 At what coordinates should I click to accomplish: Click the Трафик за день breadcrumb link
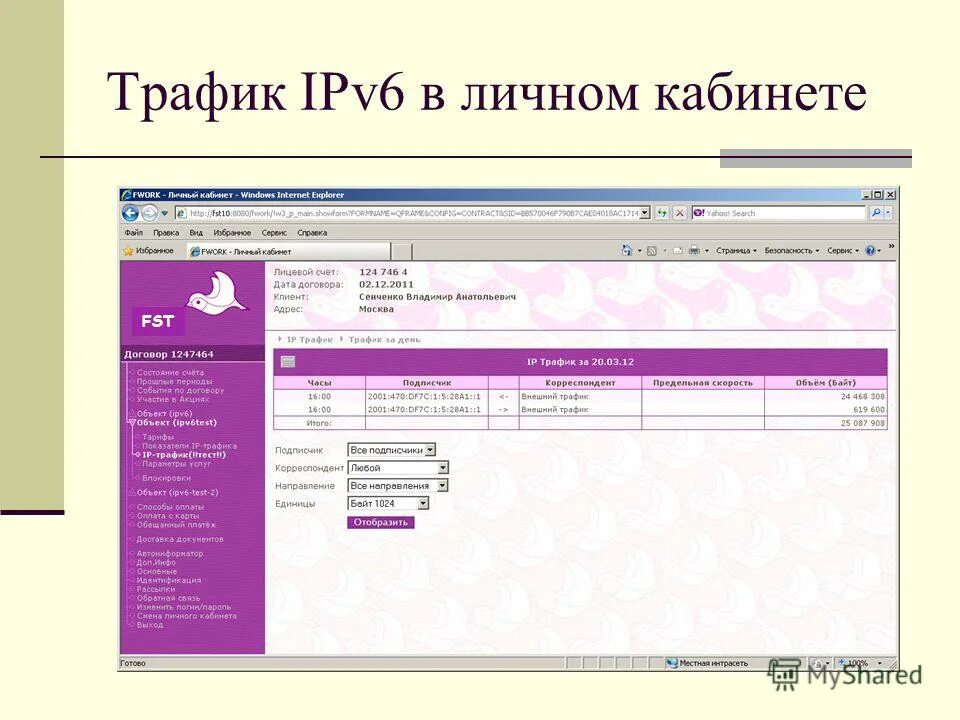384,339
